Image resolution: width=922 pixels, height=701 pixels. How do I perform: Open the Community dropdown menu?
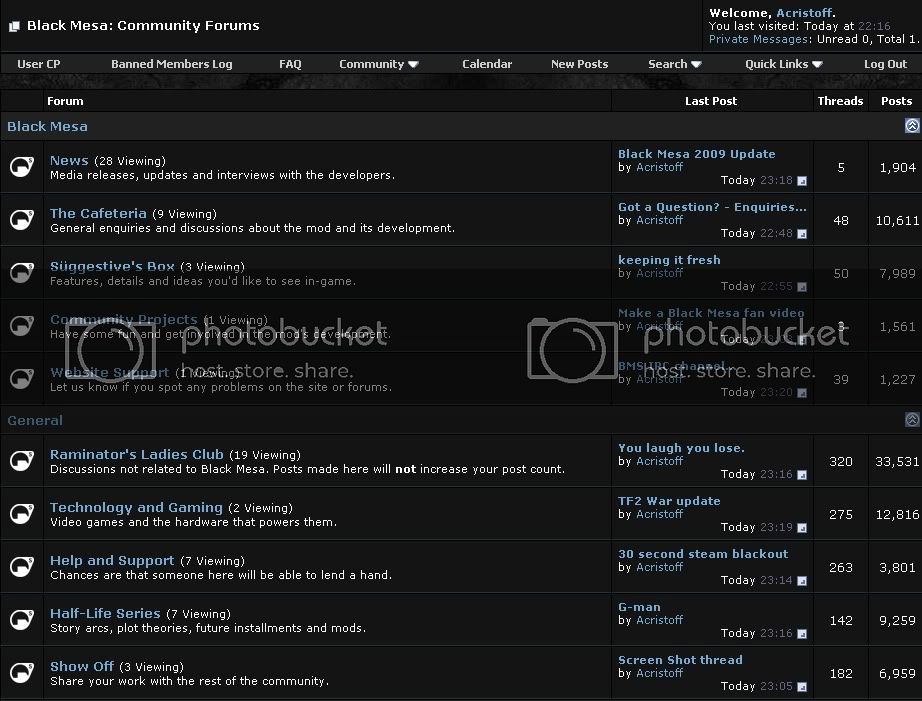[378, 64]
